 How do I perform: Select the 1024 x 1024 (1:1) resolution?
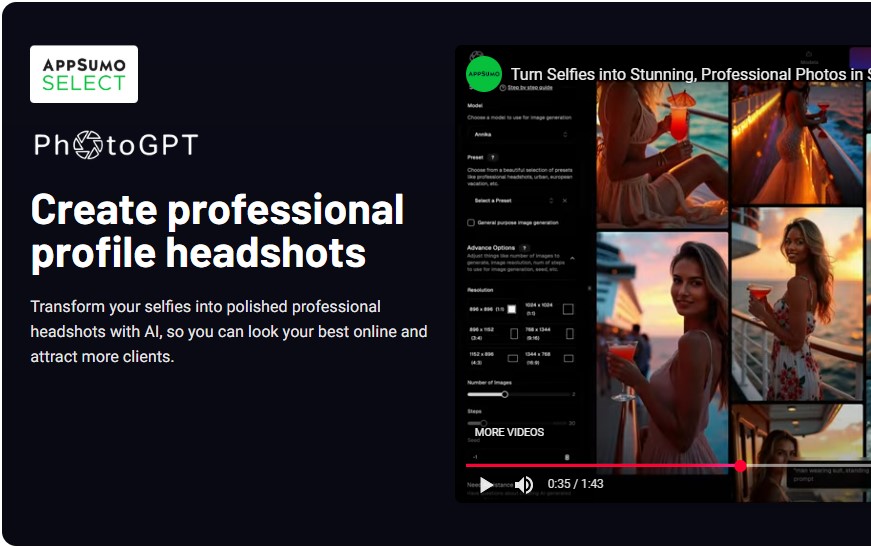tap(549, 309)
